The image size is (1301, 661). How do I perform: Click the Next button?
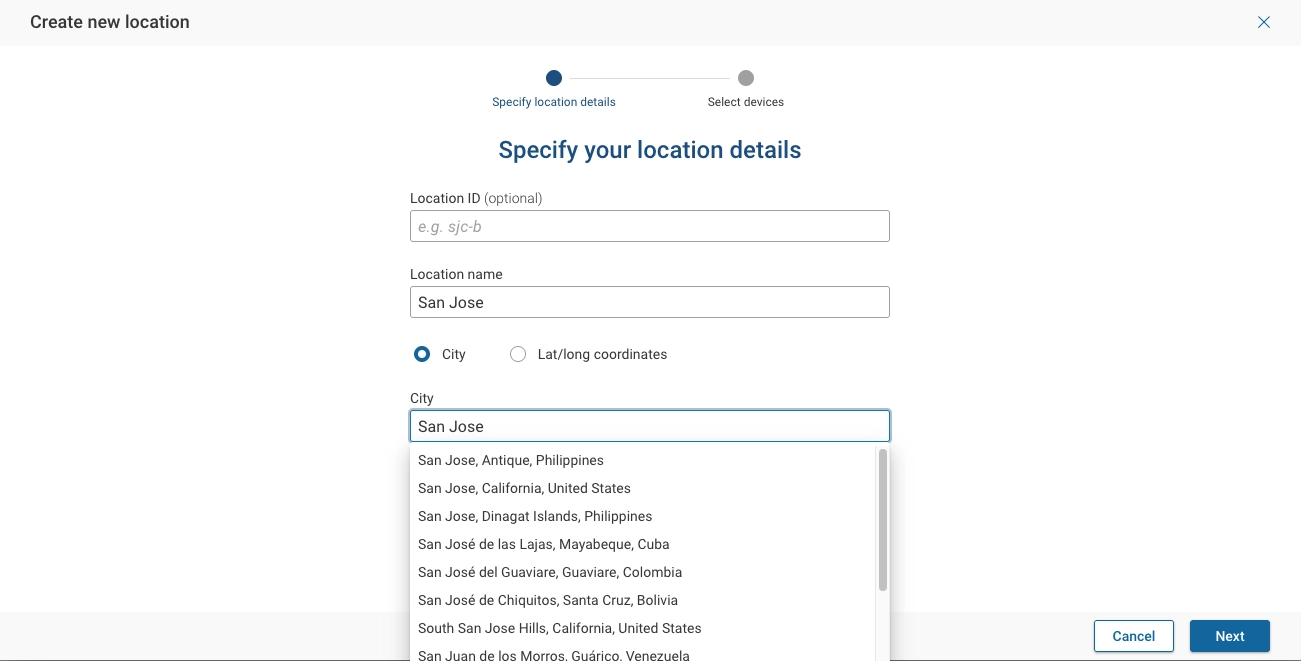(1229, 636)
